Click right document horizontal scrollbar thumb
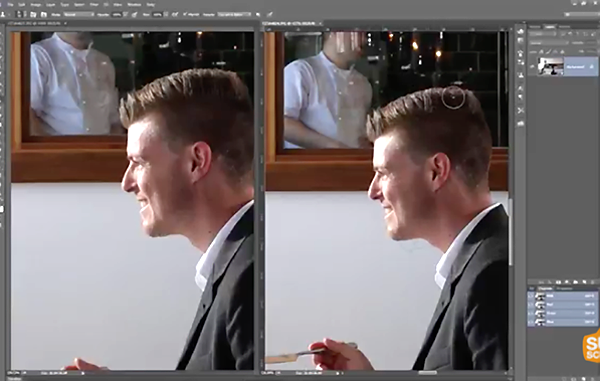 (427, 372)
